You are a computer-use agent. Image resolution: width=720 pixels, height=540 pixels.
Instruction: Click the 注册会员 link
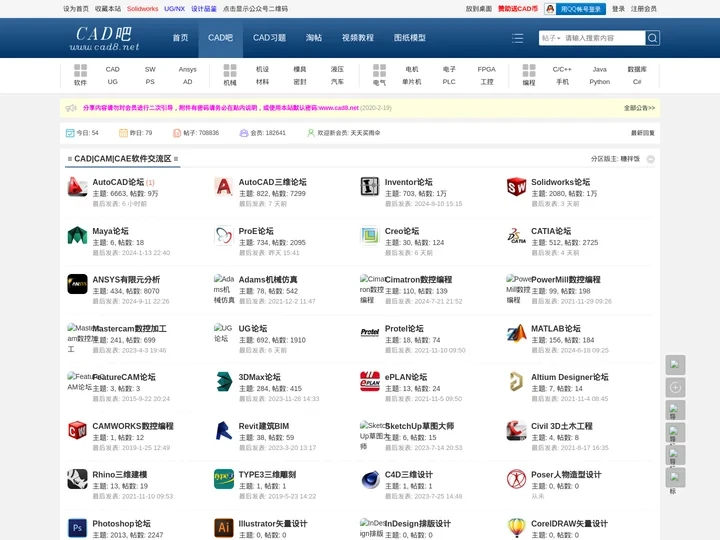coord(644,9)
